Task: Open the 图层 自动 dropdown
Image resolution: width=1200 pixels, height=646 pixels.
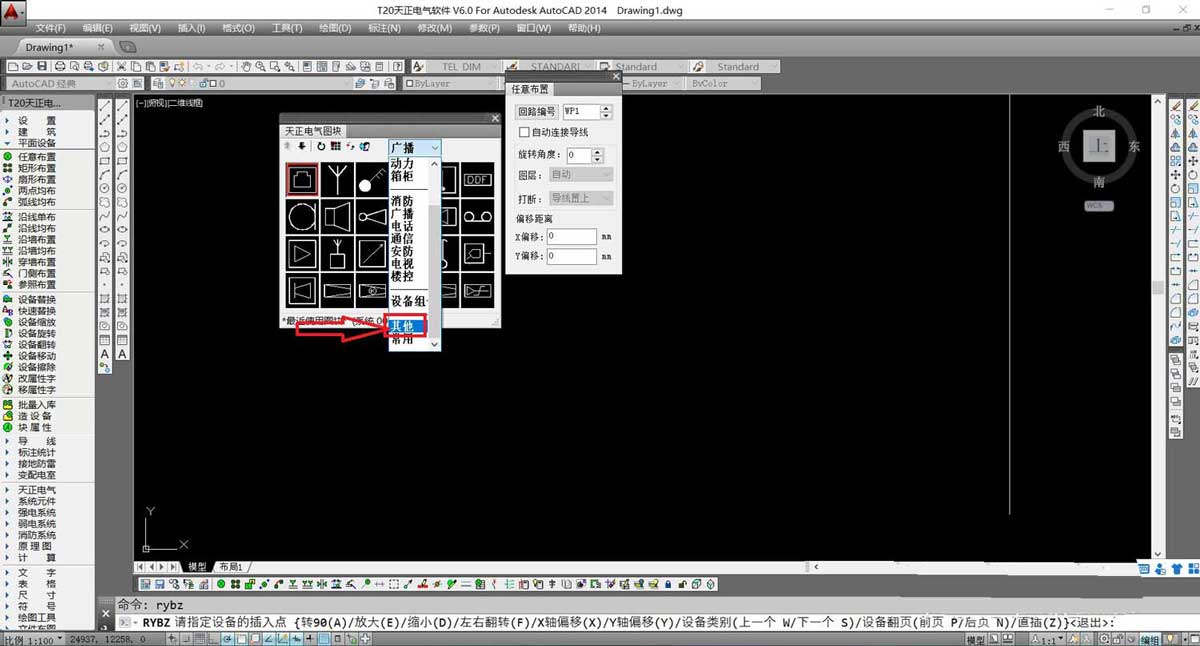Action: (x=580, y=175)
